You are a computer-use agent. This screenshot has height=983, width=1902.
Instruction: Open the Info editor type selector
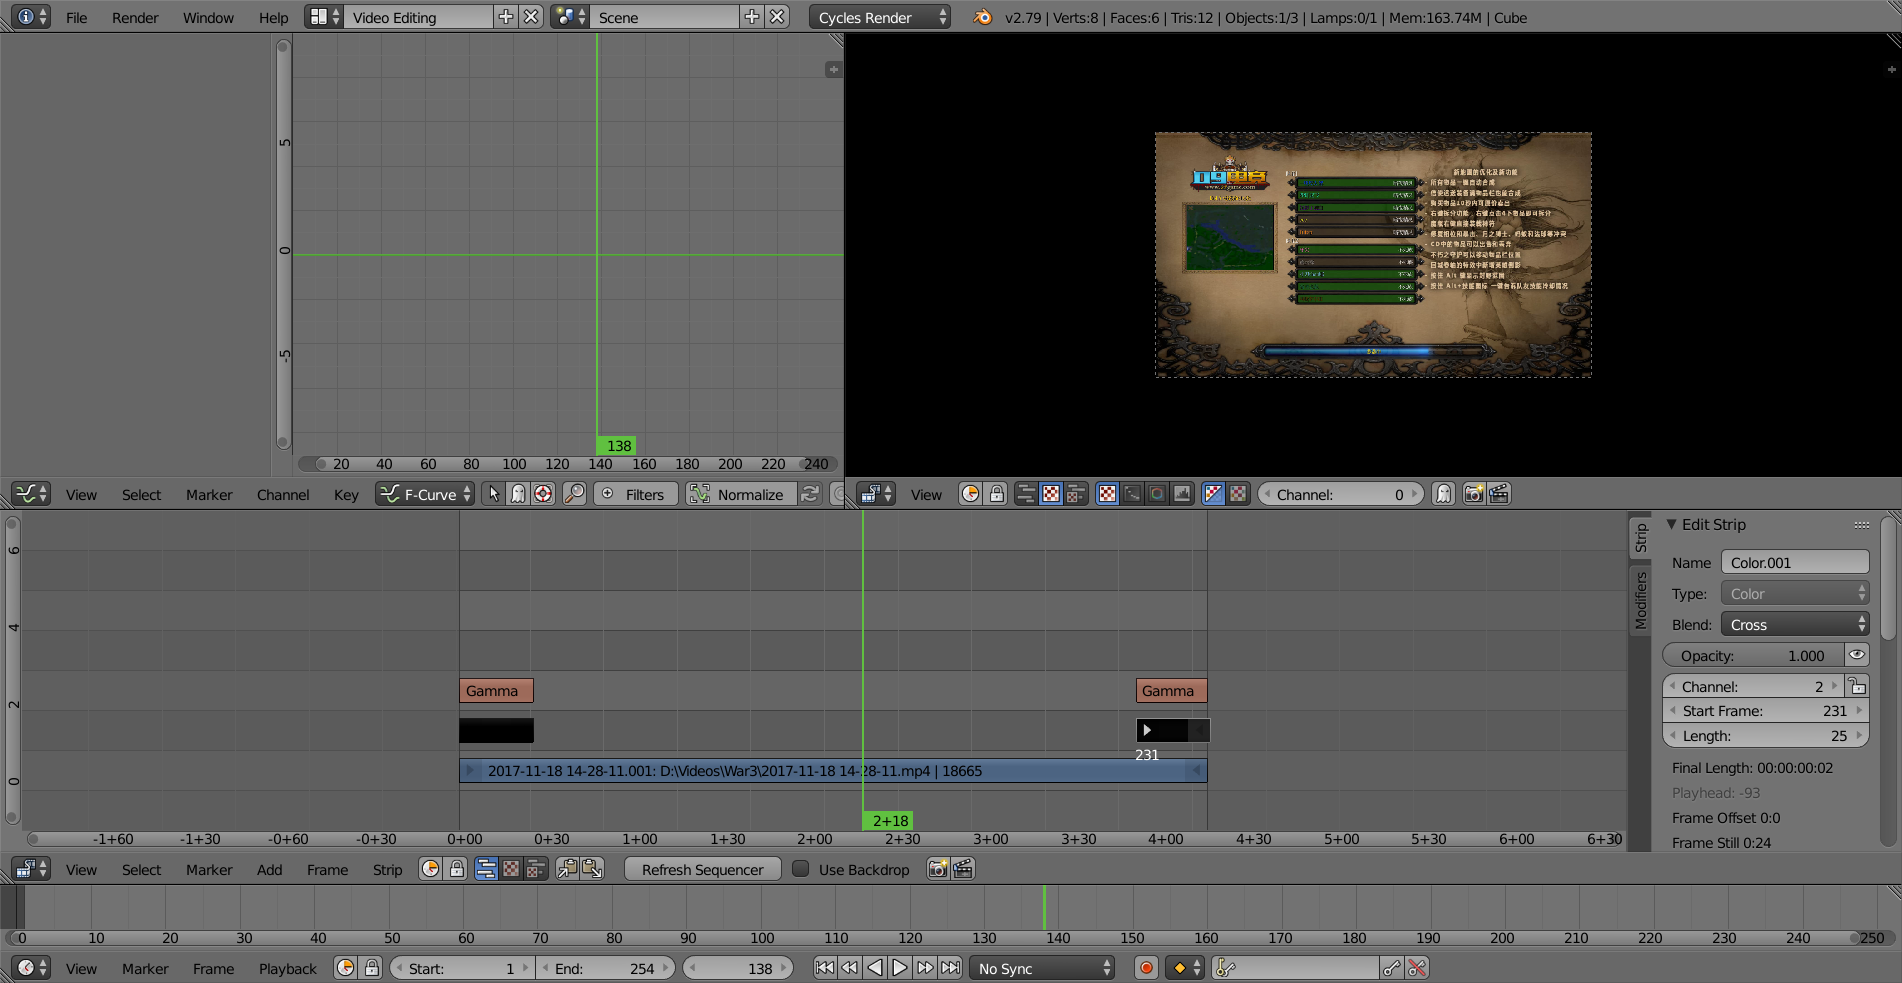pyautogui.click(x=31, y=17)
